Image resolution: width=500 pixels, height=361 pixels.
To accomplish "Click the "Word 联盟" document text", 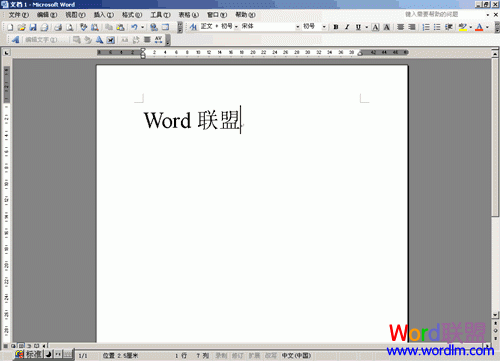I will pyautogui.click(x=192, y=120).
